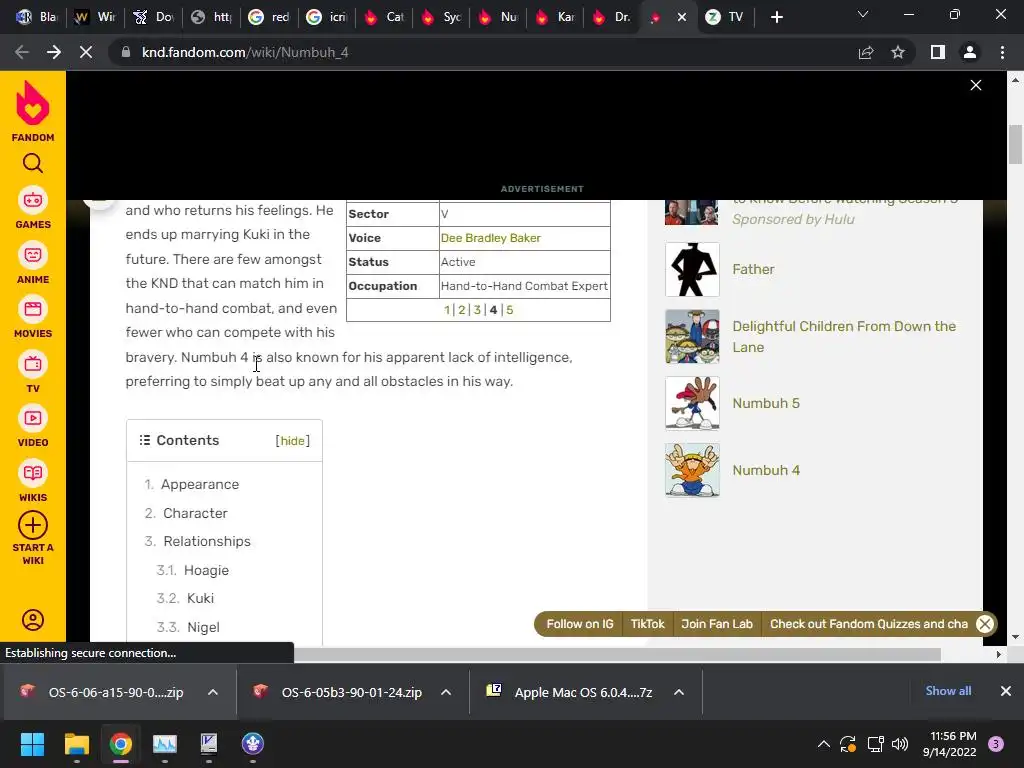
Task: Open Numbuh 5 thumbnail image
Action: click(692, 403)
